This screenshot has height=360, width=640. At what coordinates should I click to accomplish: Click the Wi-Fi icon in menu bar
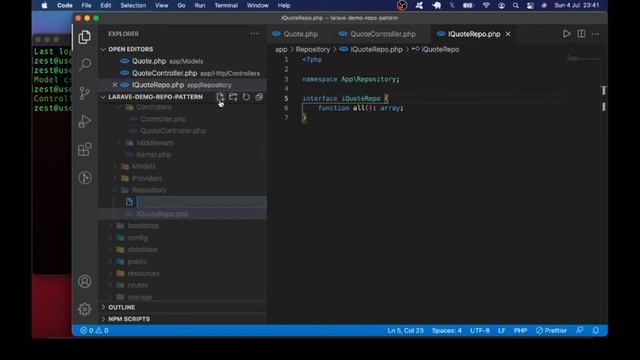tap(486, 5)
